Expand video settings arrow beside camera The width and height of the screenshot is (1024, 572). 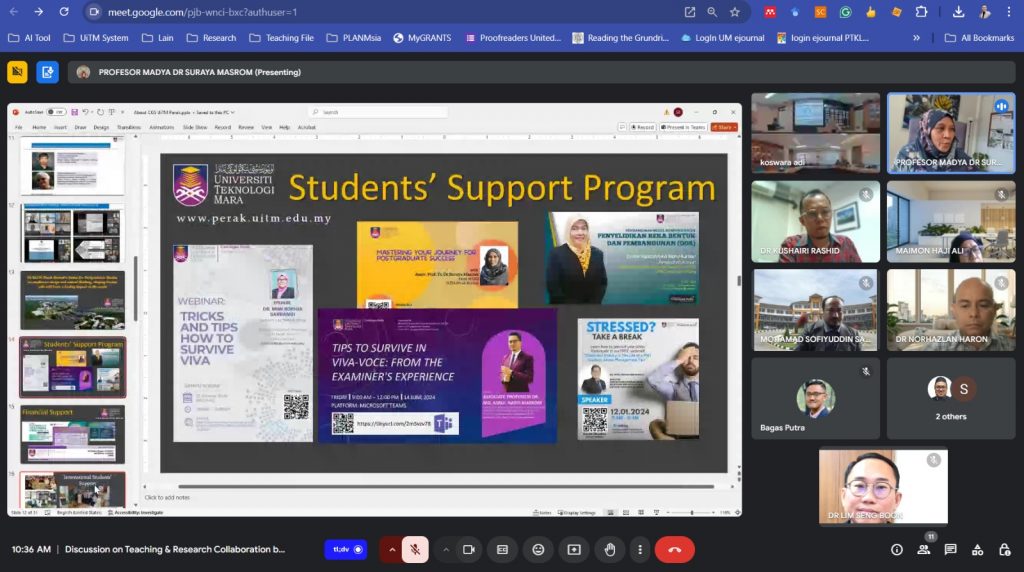click(446, 549)
